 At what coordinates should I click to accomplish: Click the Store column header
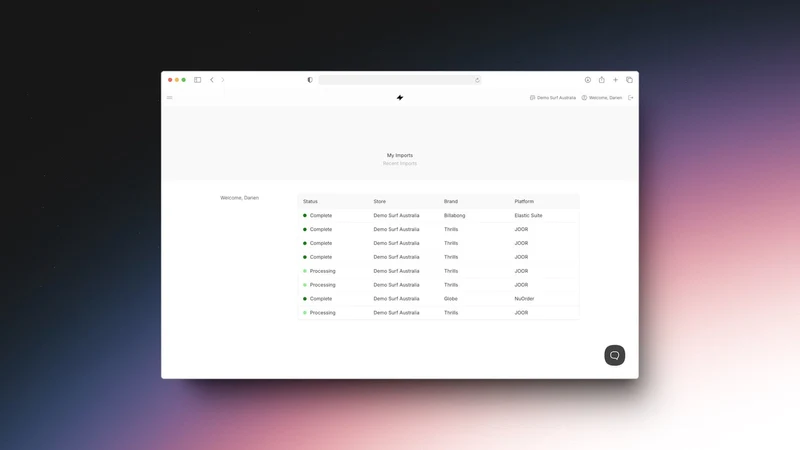pos(380,201)
